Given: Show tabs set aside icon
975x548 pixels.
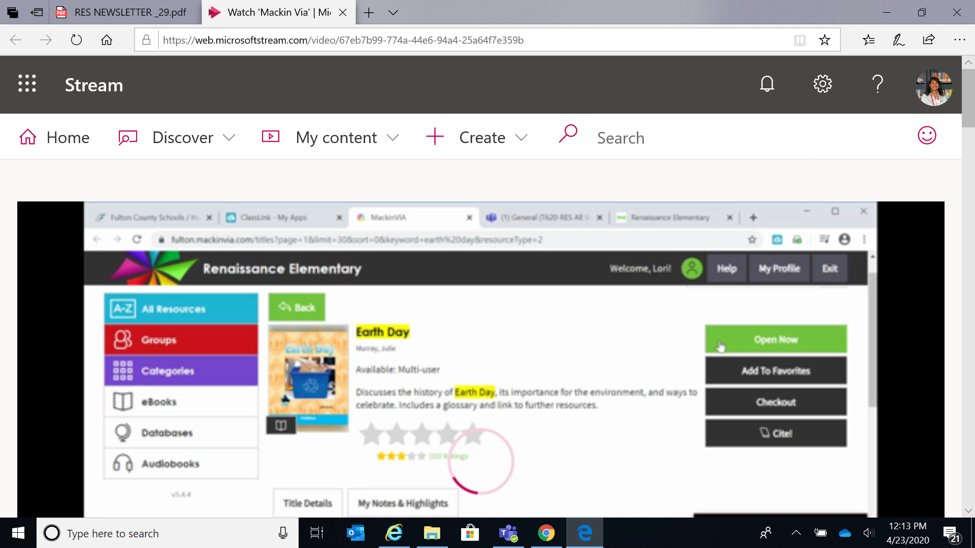Looking at the screenshot, I should [x=37, y=12].
